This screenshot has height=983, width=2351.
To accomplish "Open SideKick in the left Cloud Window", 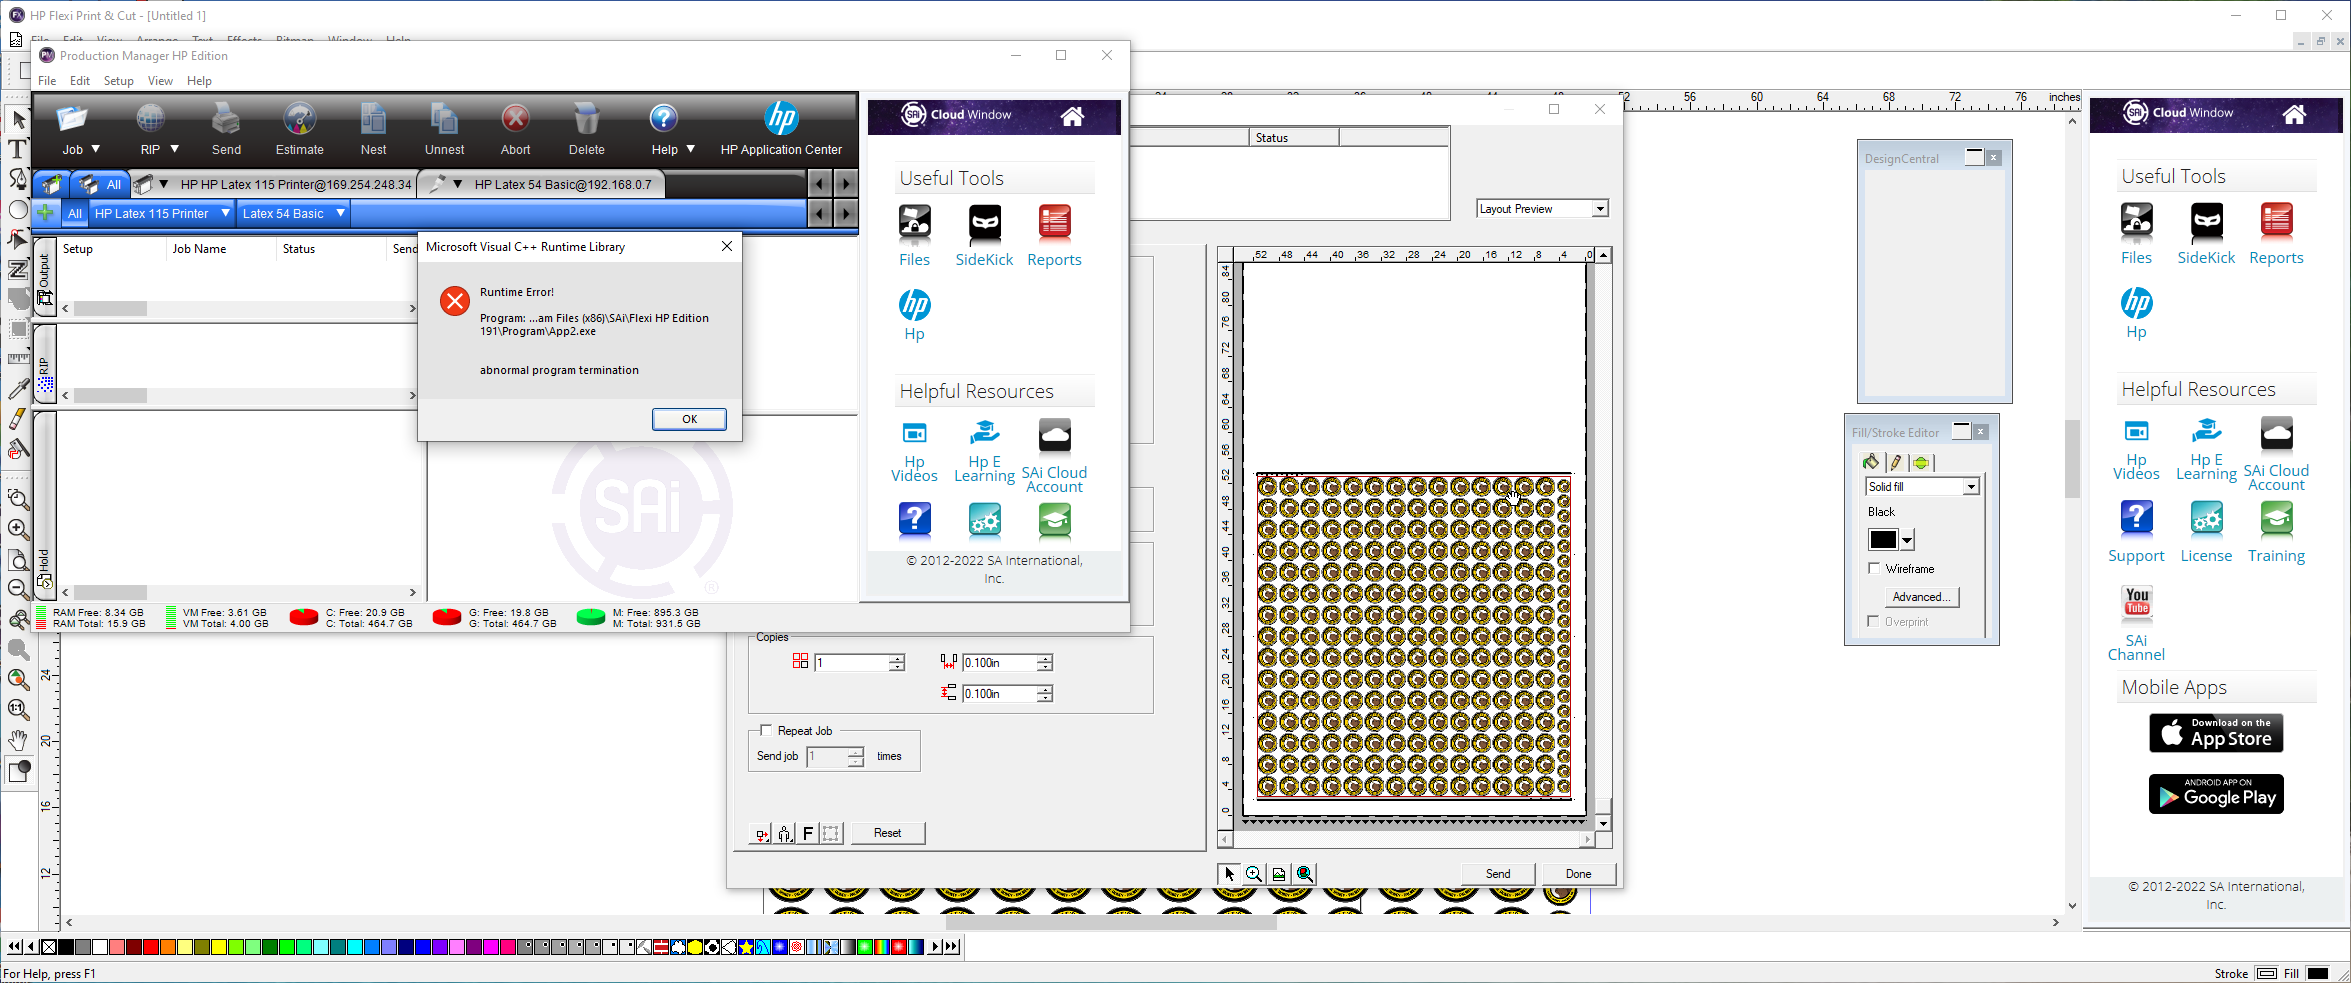I will point(984,237).
